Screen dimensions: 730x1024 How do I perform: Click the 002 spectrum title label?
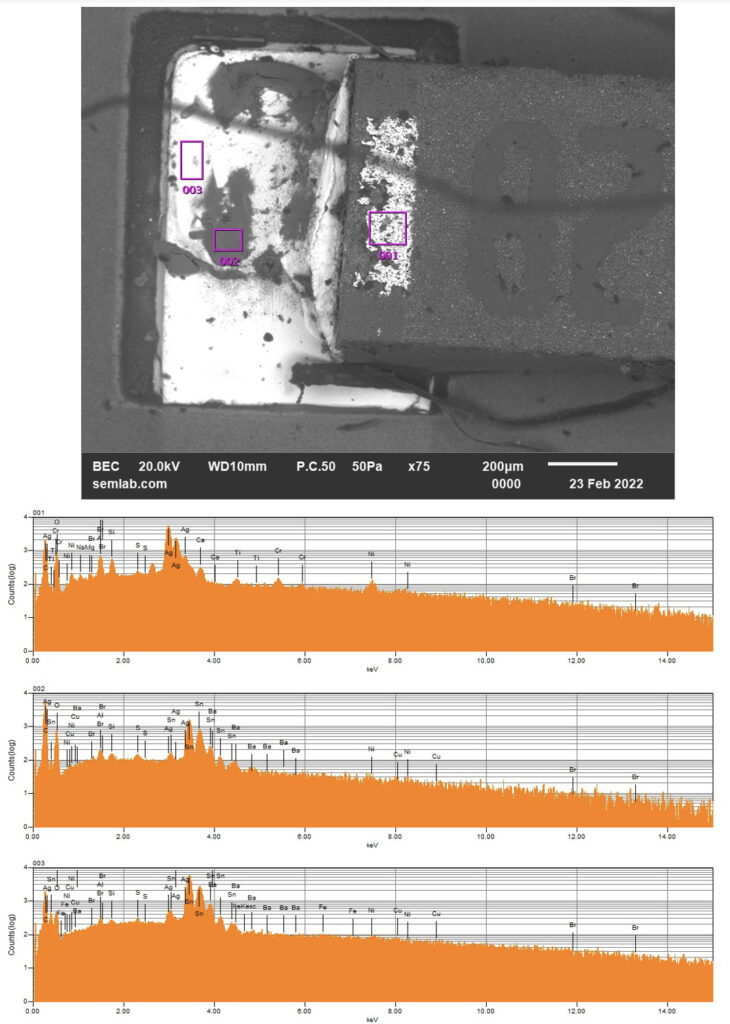(x=39, y=690)
